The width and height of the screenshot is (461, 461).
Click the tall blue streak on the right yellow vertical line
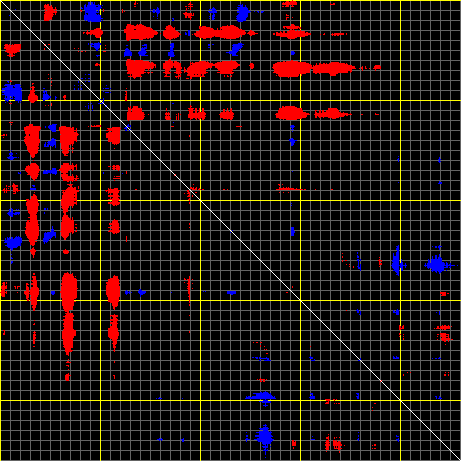coord(397,261)
